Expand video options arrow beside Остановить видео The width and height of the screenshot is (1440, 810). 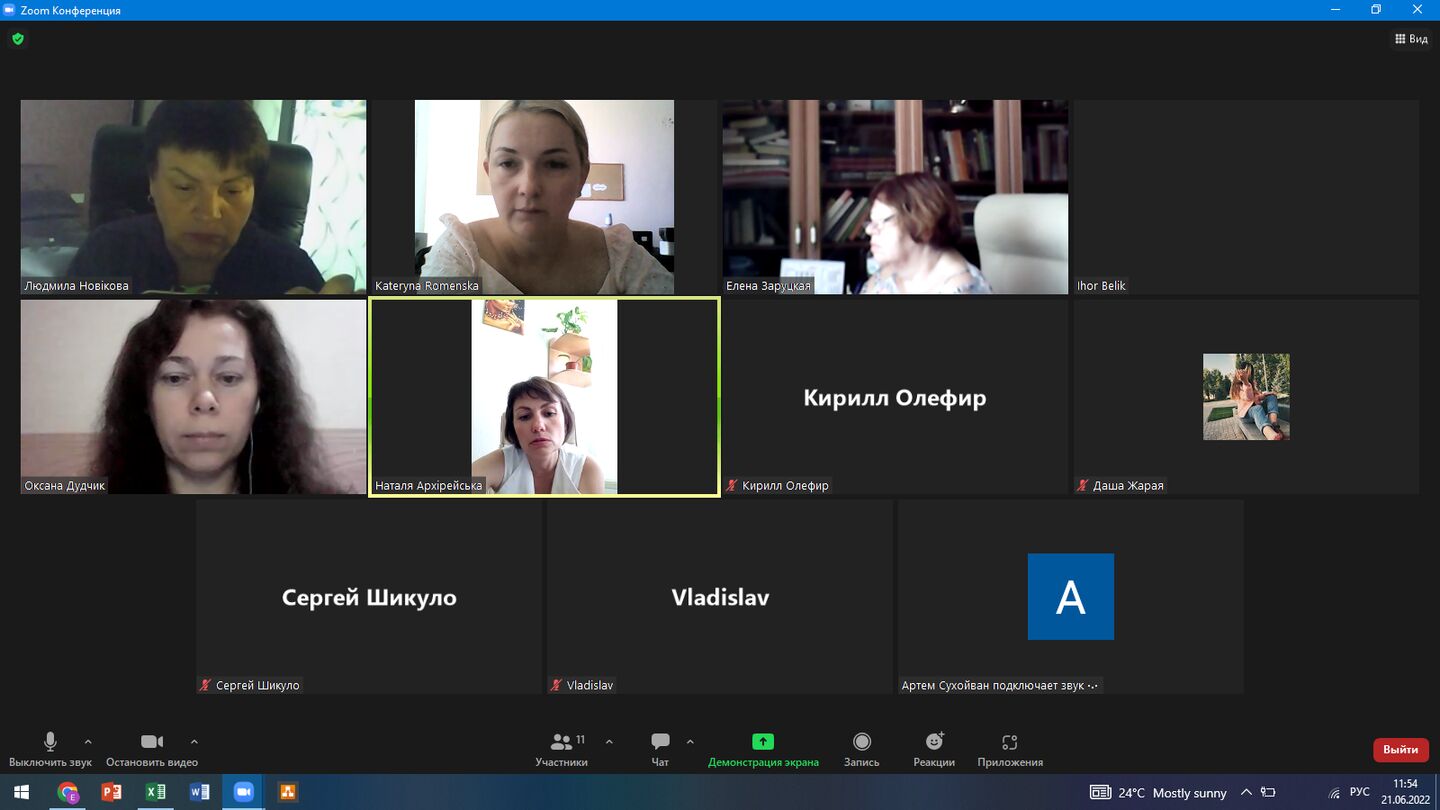tap(194, 742)
